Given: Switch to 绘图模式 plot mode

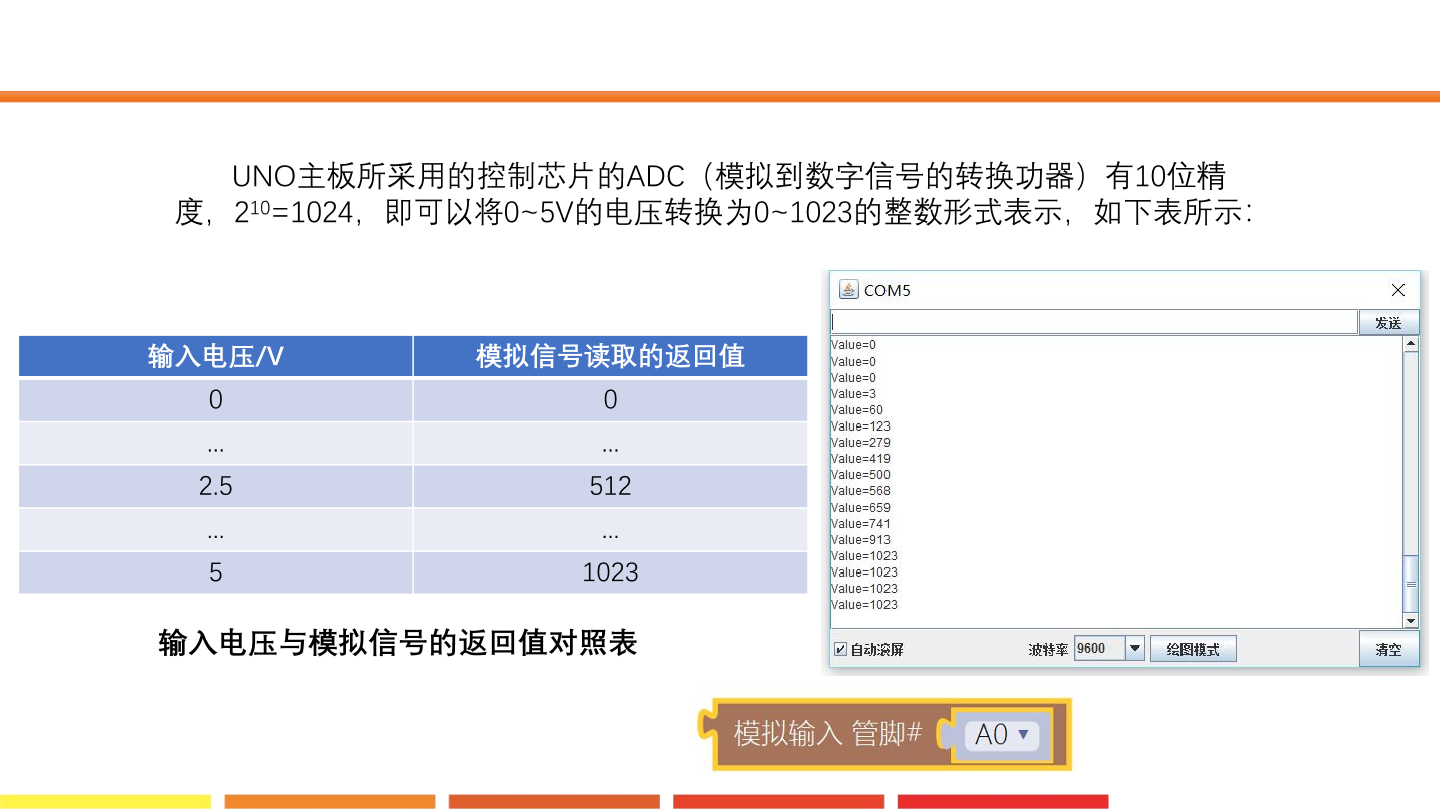Looking at the screenshot, I should pos(1193,648).
